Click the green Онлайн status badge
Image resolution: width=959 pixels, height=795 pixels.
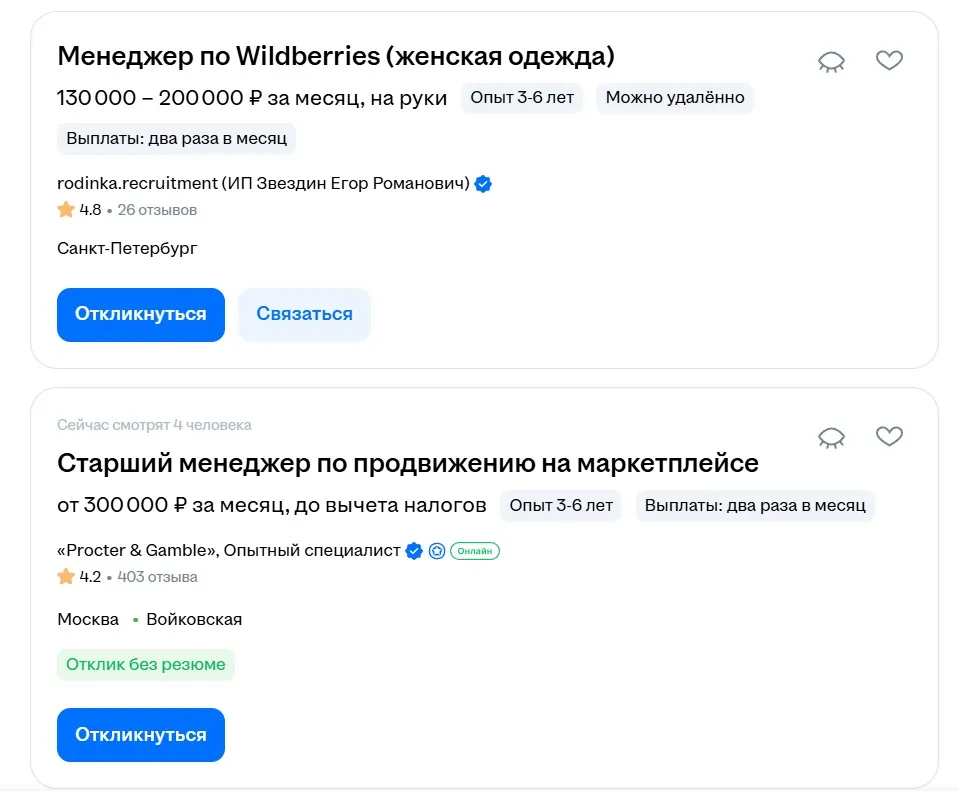(x=475, y=551)
